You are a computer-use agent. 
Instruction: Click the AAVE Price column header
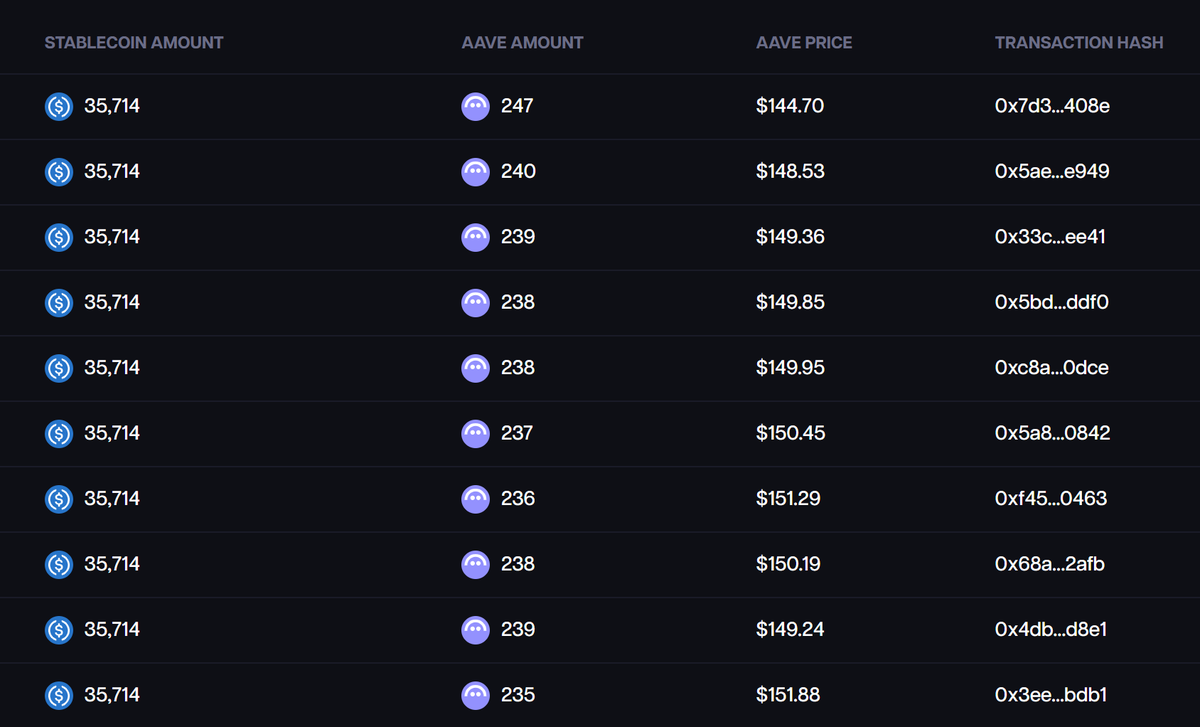pos(804,43)
